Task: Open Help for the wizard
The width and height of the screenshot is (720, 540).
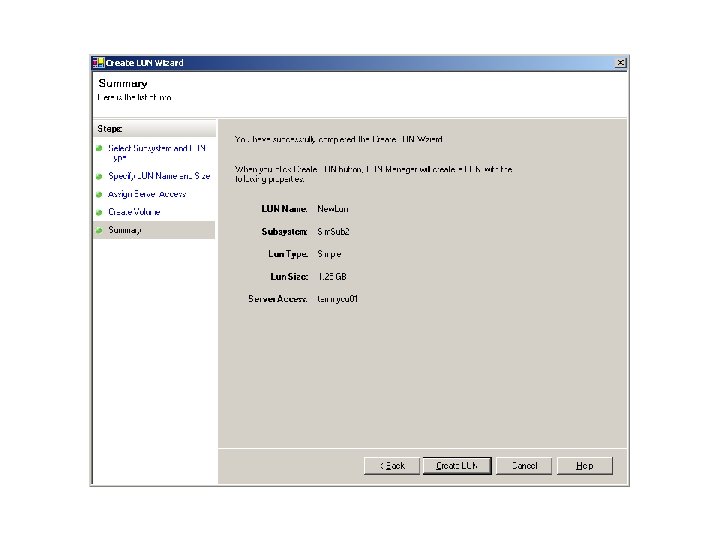Action: click(585, 466)
